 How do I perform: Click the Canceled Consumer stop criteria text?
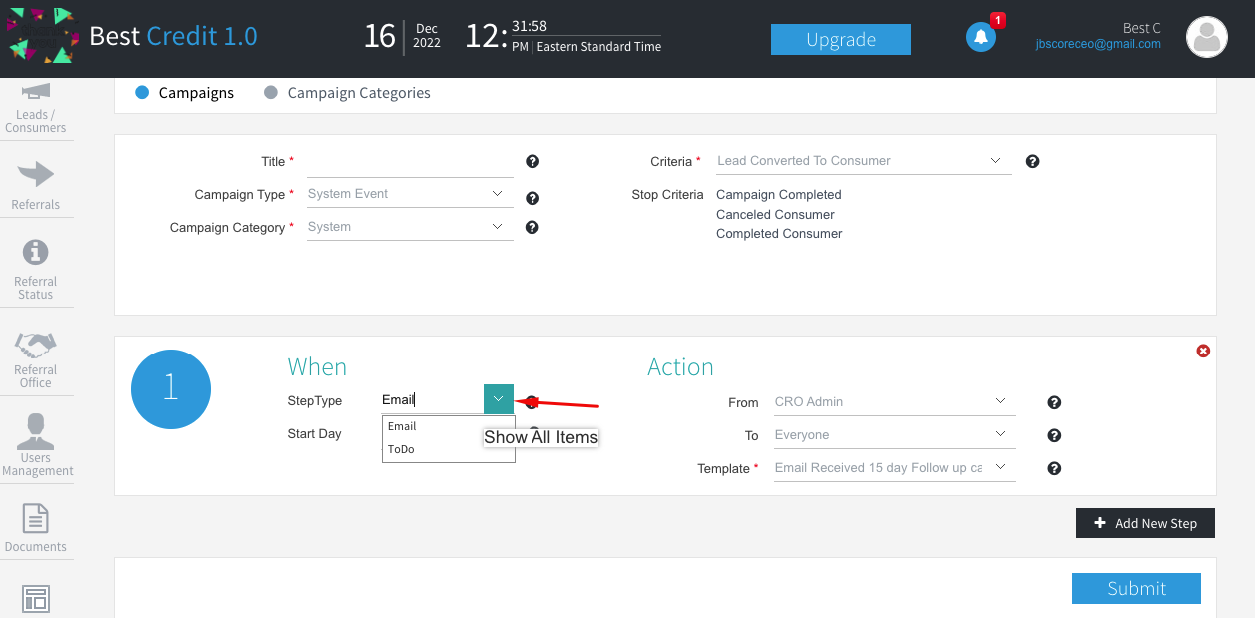(x=775, y=214)
